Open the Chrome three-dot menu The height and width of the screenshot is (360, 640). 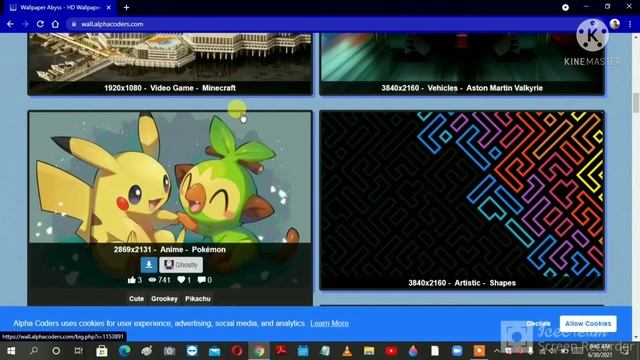click(630, 24)
